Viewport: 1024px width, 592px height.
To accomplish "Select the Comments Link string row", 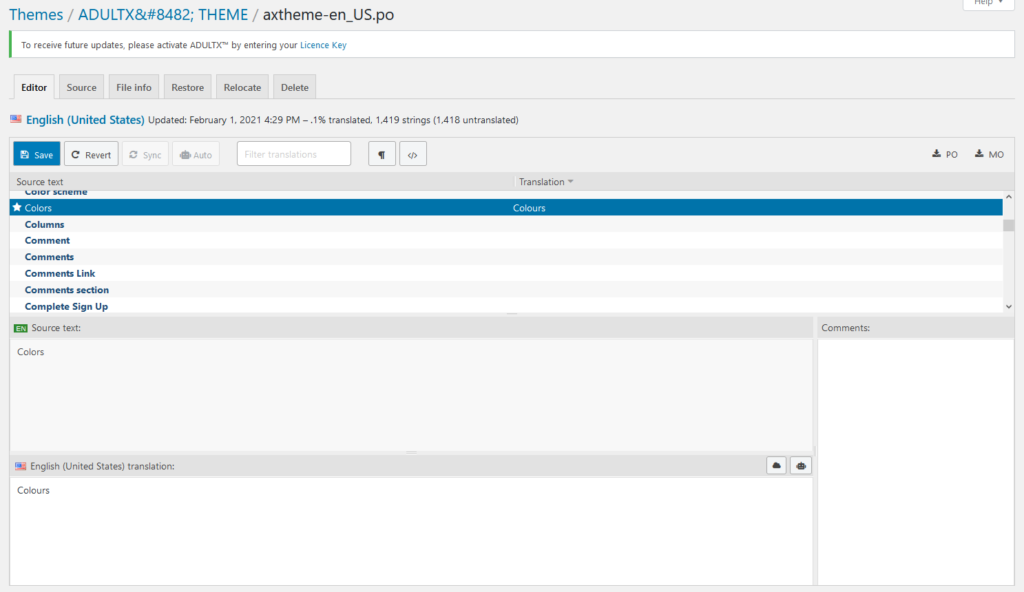I will coord(506,273).
